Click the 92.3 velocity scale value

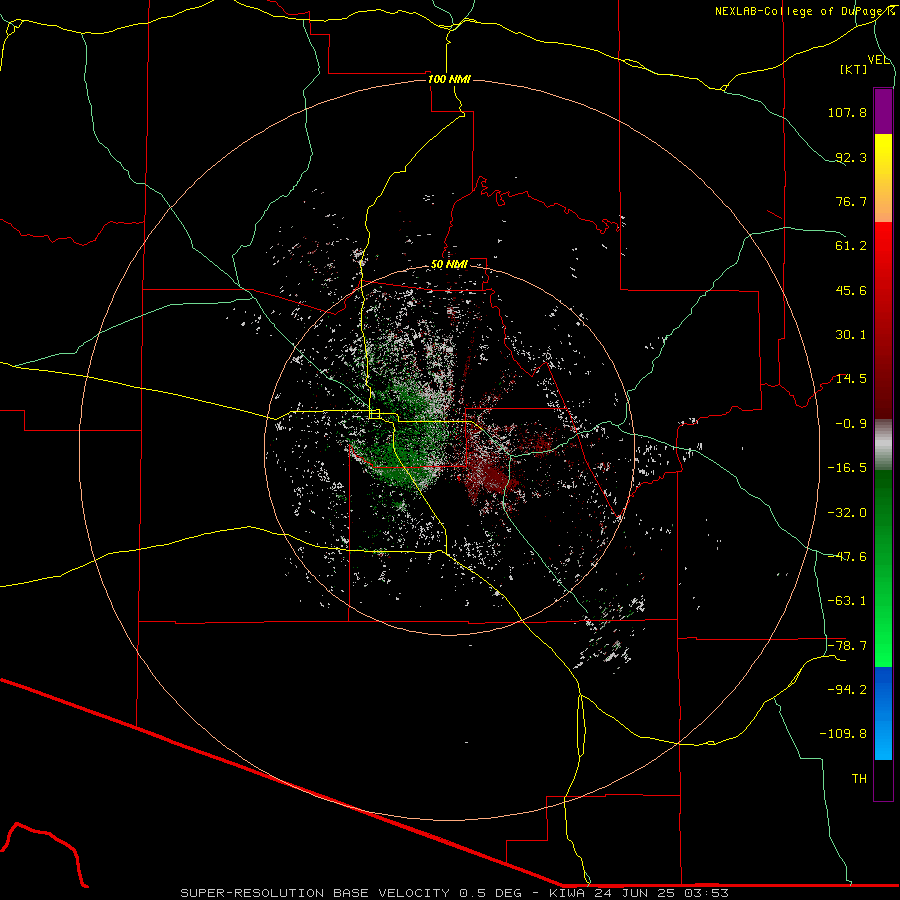pyautogui.click(x=851, y=157)
